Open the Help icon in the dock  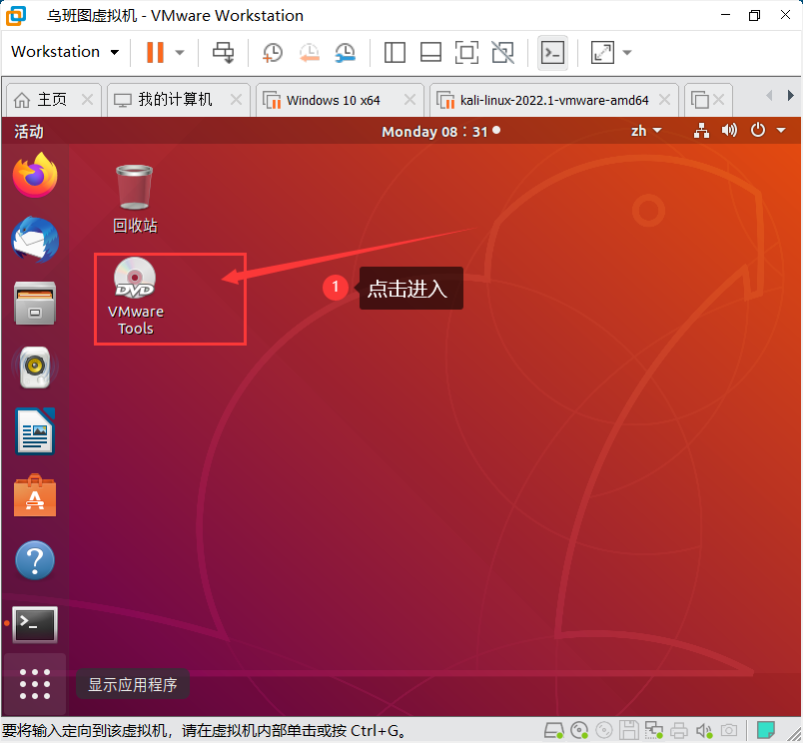[x=35, y=560]
